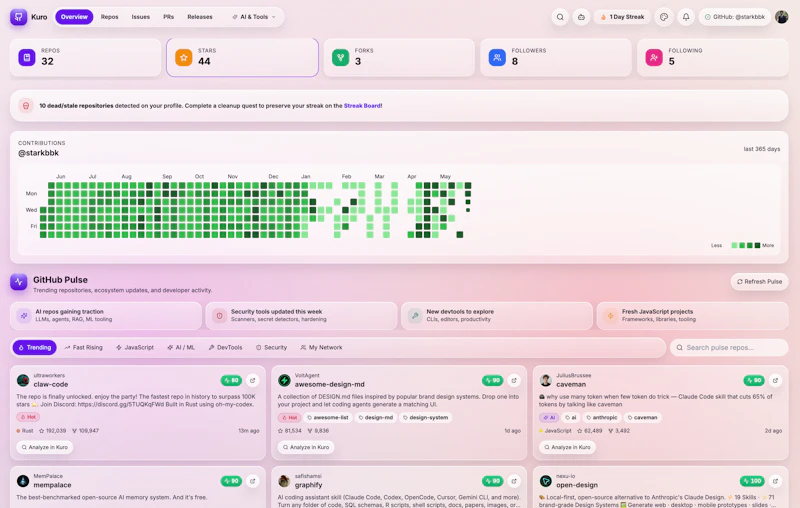Screen dimensions: 800x508
Task: Click the AI badge on caveman card
Action: (549, 417)
